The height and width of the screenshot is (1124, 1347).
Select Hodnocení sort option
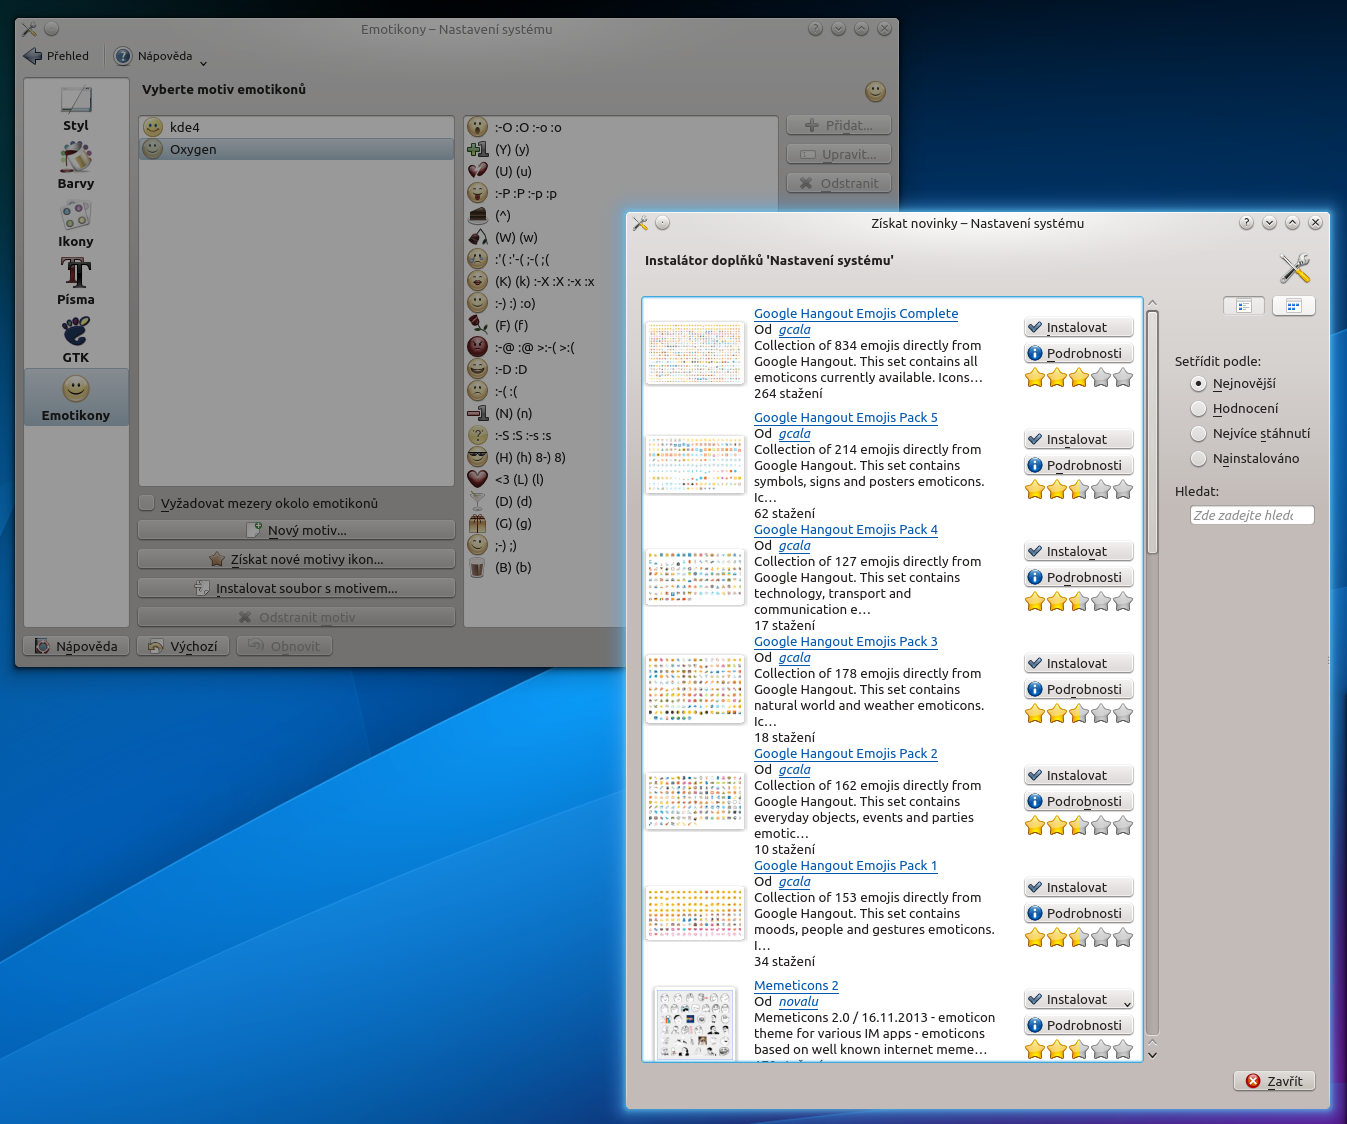pos(1198,408)
